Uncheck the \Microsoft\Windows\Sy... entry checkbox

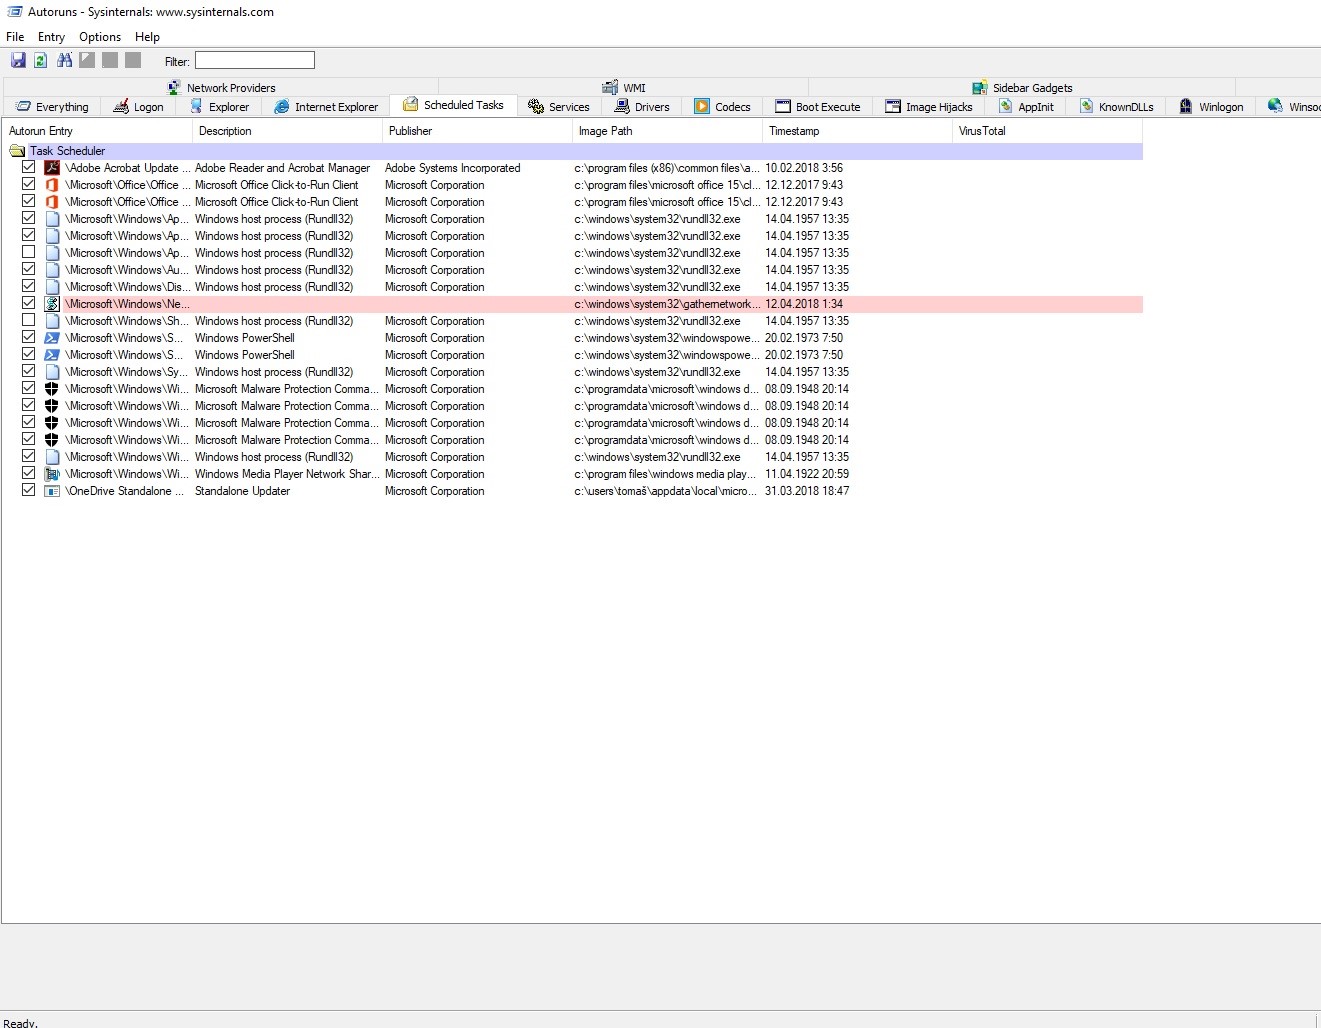pos(28,372)
